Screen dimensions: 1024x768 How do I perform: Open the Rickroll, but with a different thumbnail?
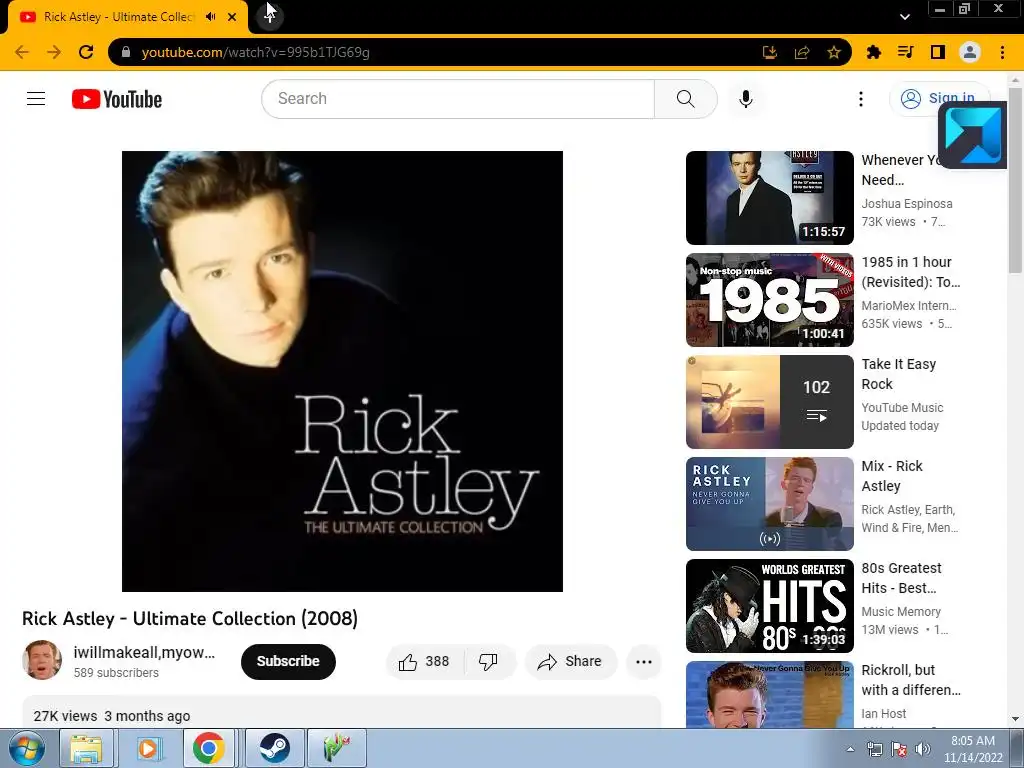tap(769, 694)
